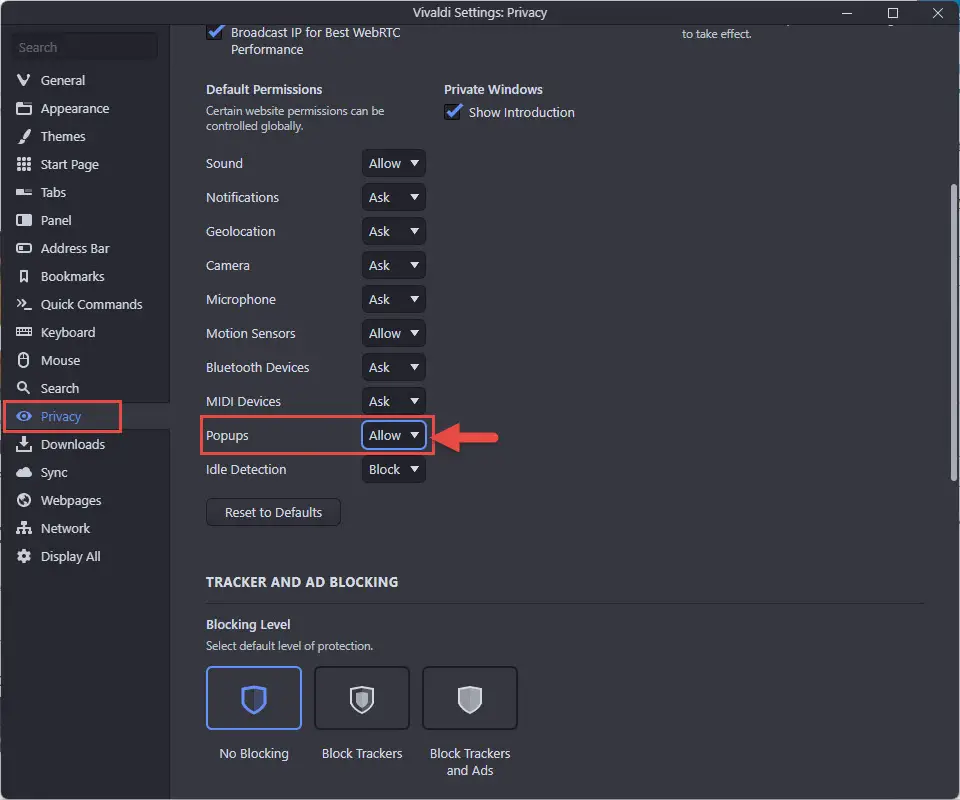Click the Downloads arrow icon
Viewport: 960px width, 800px height.
(24, 444)
